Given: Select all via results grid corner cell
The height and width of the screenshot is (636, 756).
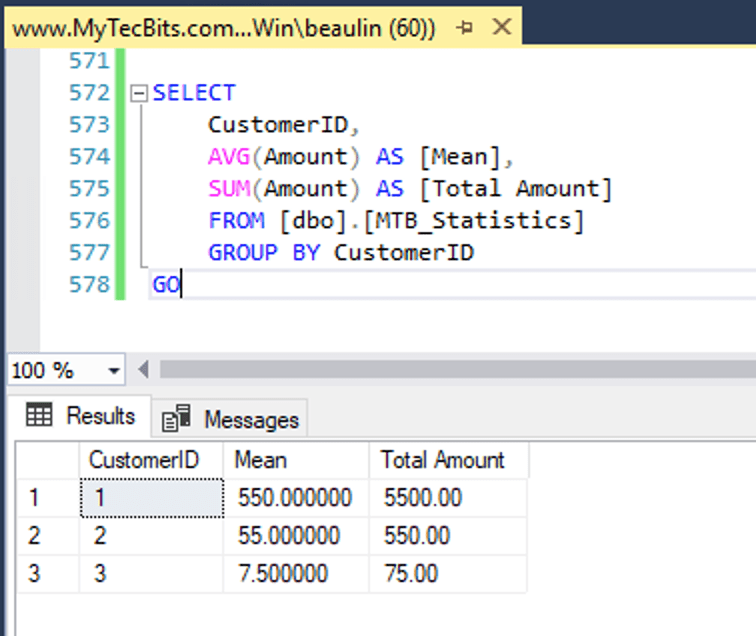Looking at the screenshot, I should [x=47, y=460].
